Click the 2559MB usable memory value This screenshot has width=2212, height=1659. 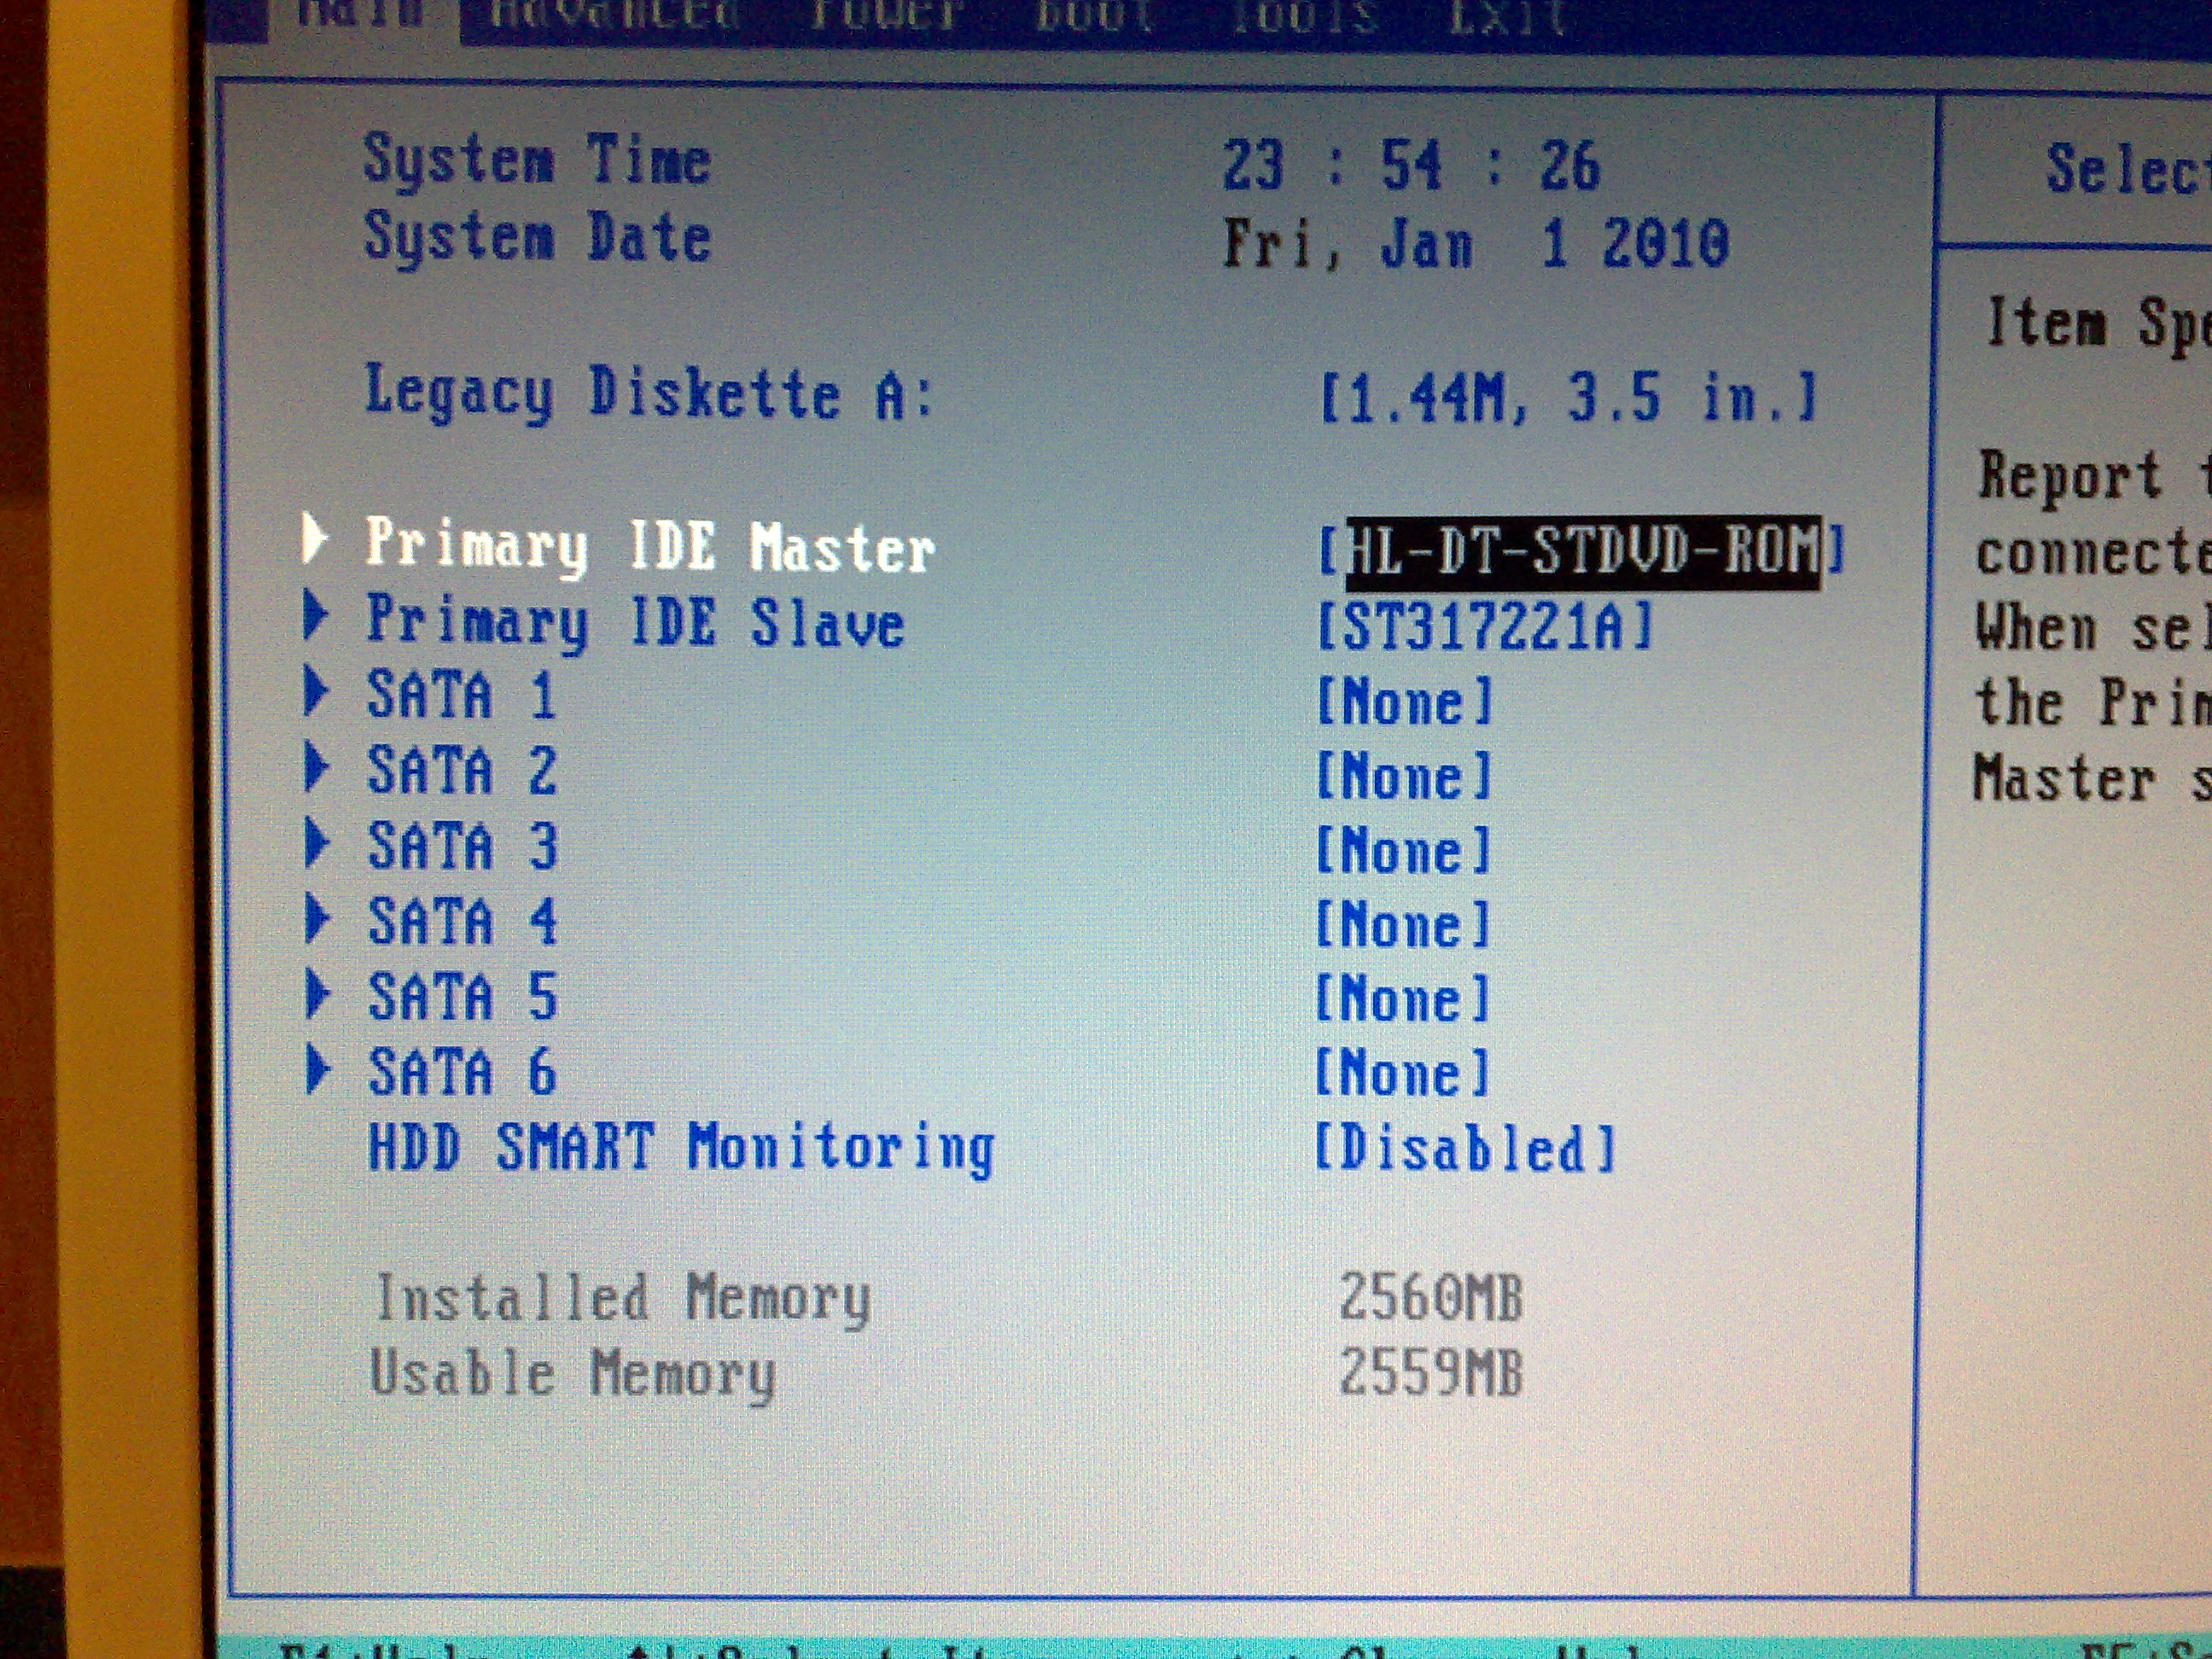(1431, 1372)
